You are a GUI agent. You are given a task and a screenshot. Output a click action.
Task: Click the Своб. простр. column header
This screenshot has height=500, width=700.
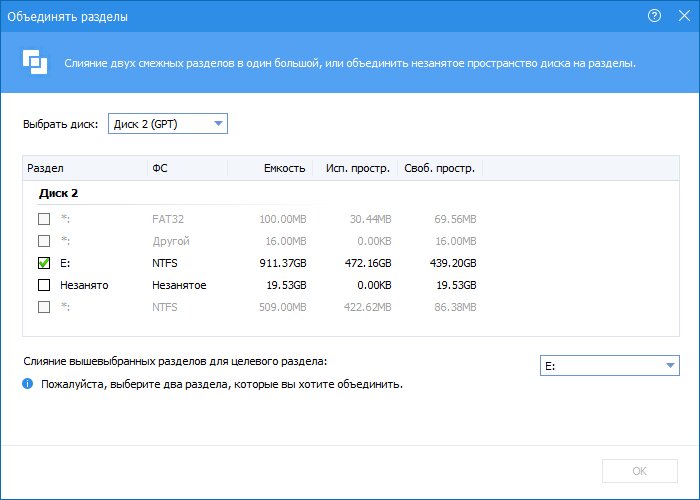(440, 168)
